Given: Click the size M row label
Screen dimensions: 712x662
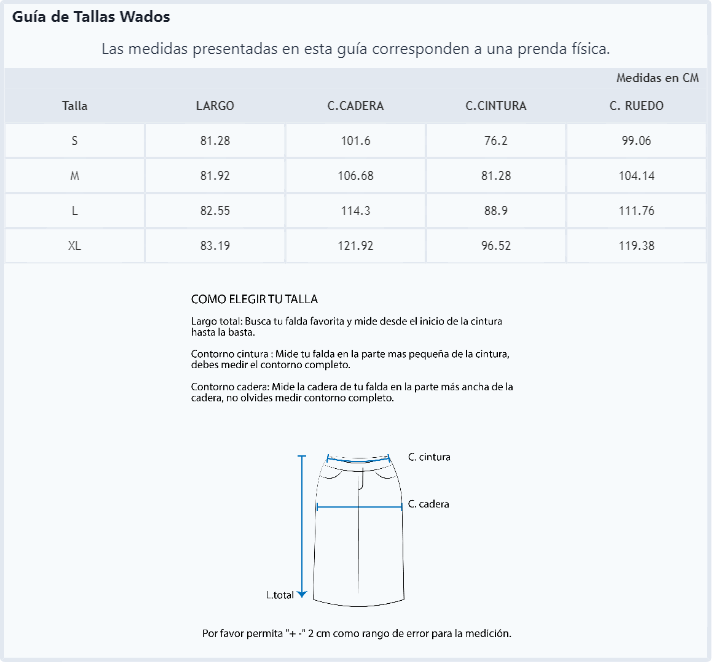Looking at the screenshot, I should coord(74,176).
